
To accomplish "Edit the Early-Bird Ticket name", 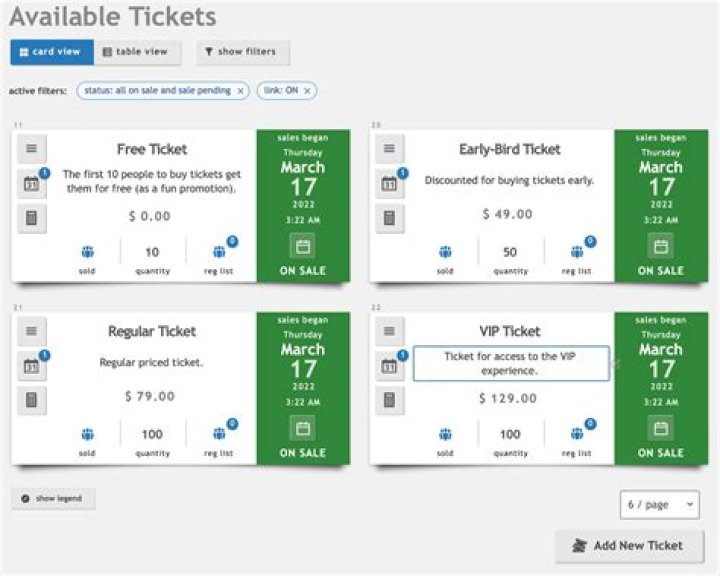I will click(x=510, y=149).
